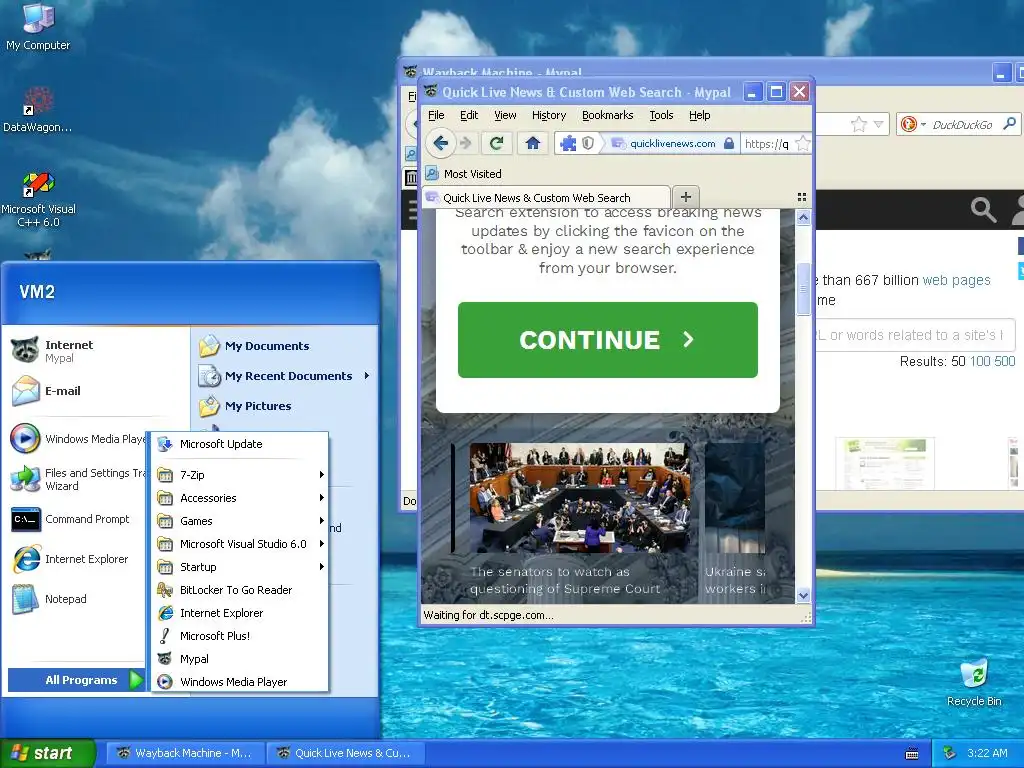
Task: Reload the quicklivenews.com page
Action: pos(496,143)
